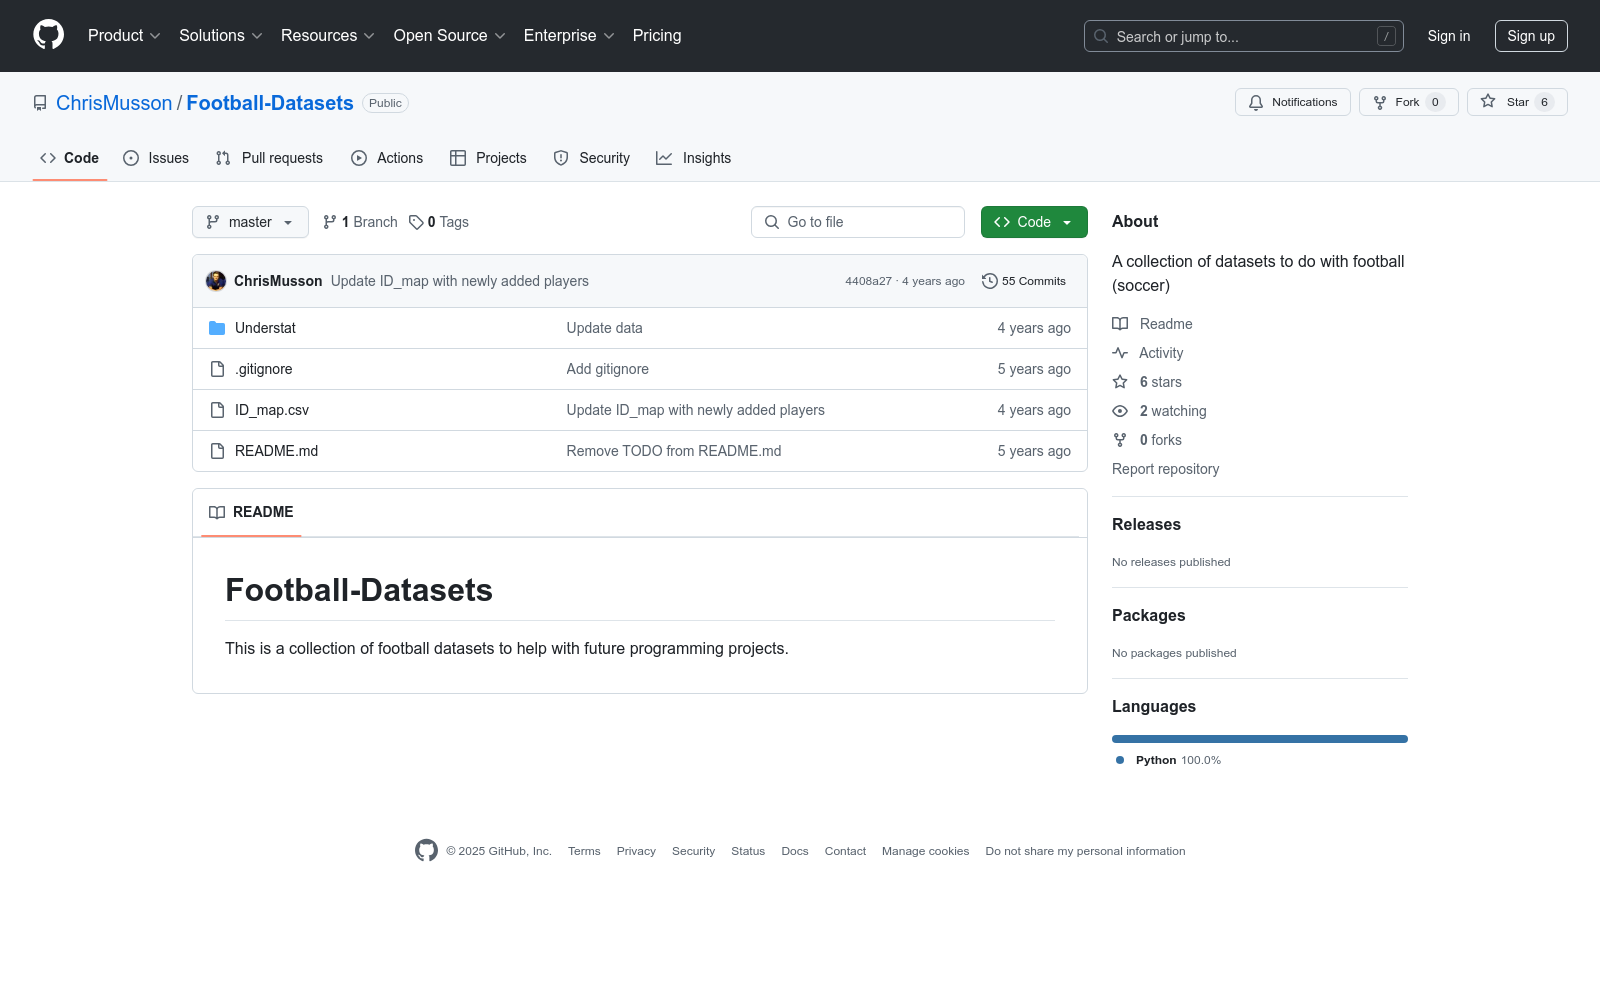The width and height of the screenshot is (1600, 1000).
Task: Open the footer Docs link
Action: click(x=795, y=851)
